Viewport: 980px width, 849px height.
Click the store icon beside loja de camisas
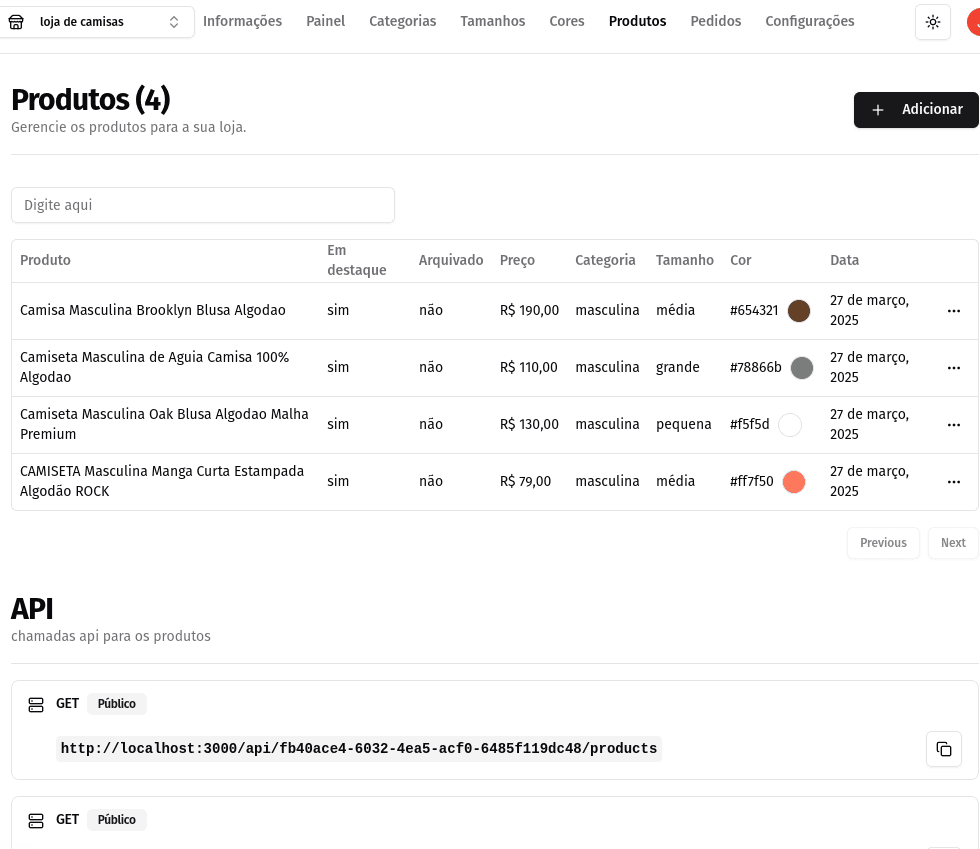(16, 22)
